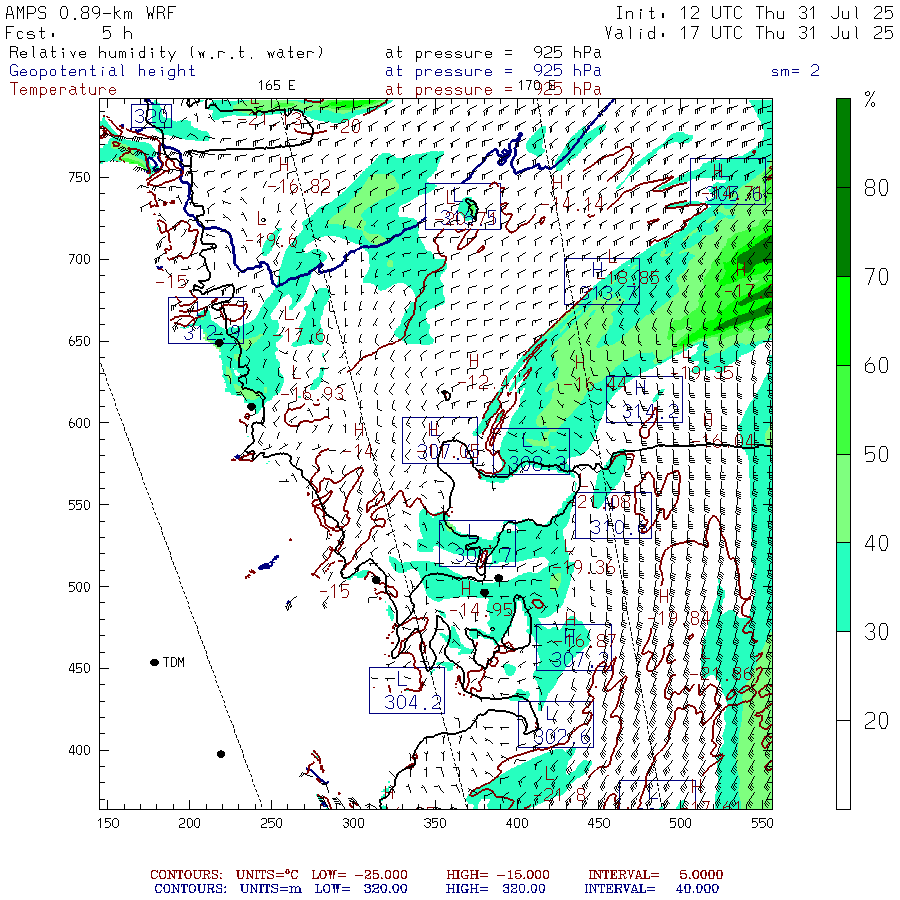Select the 'Fcst: 5 h' forecast hour text
This screenshot has width=900, height=900.
[69, 33]
